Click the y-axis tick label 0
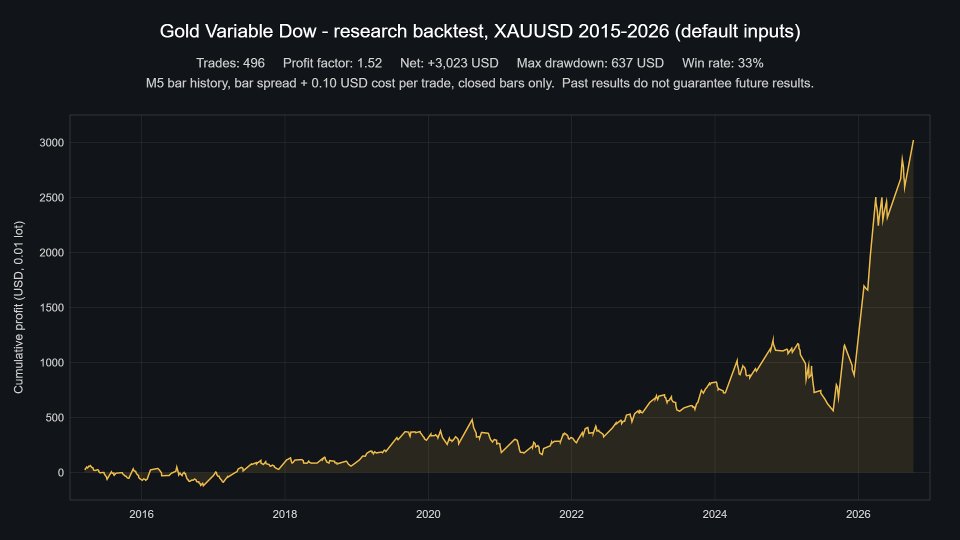The width and height of the screenshot is (960, 540). pos(61,473)
